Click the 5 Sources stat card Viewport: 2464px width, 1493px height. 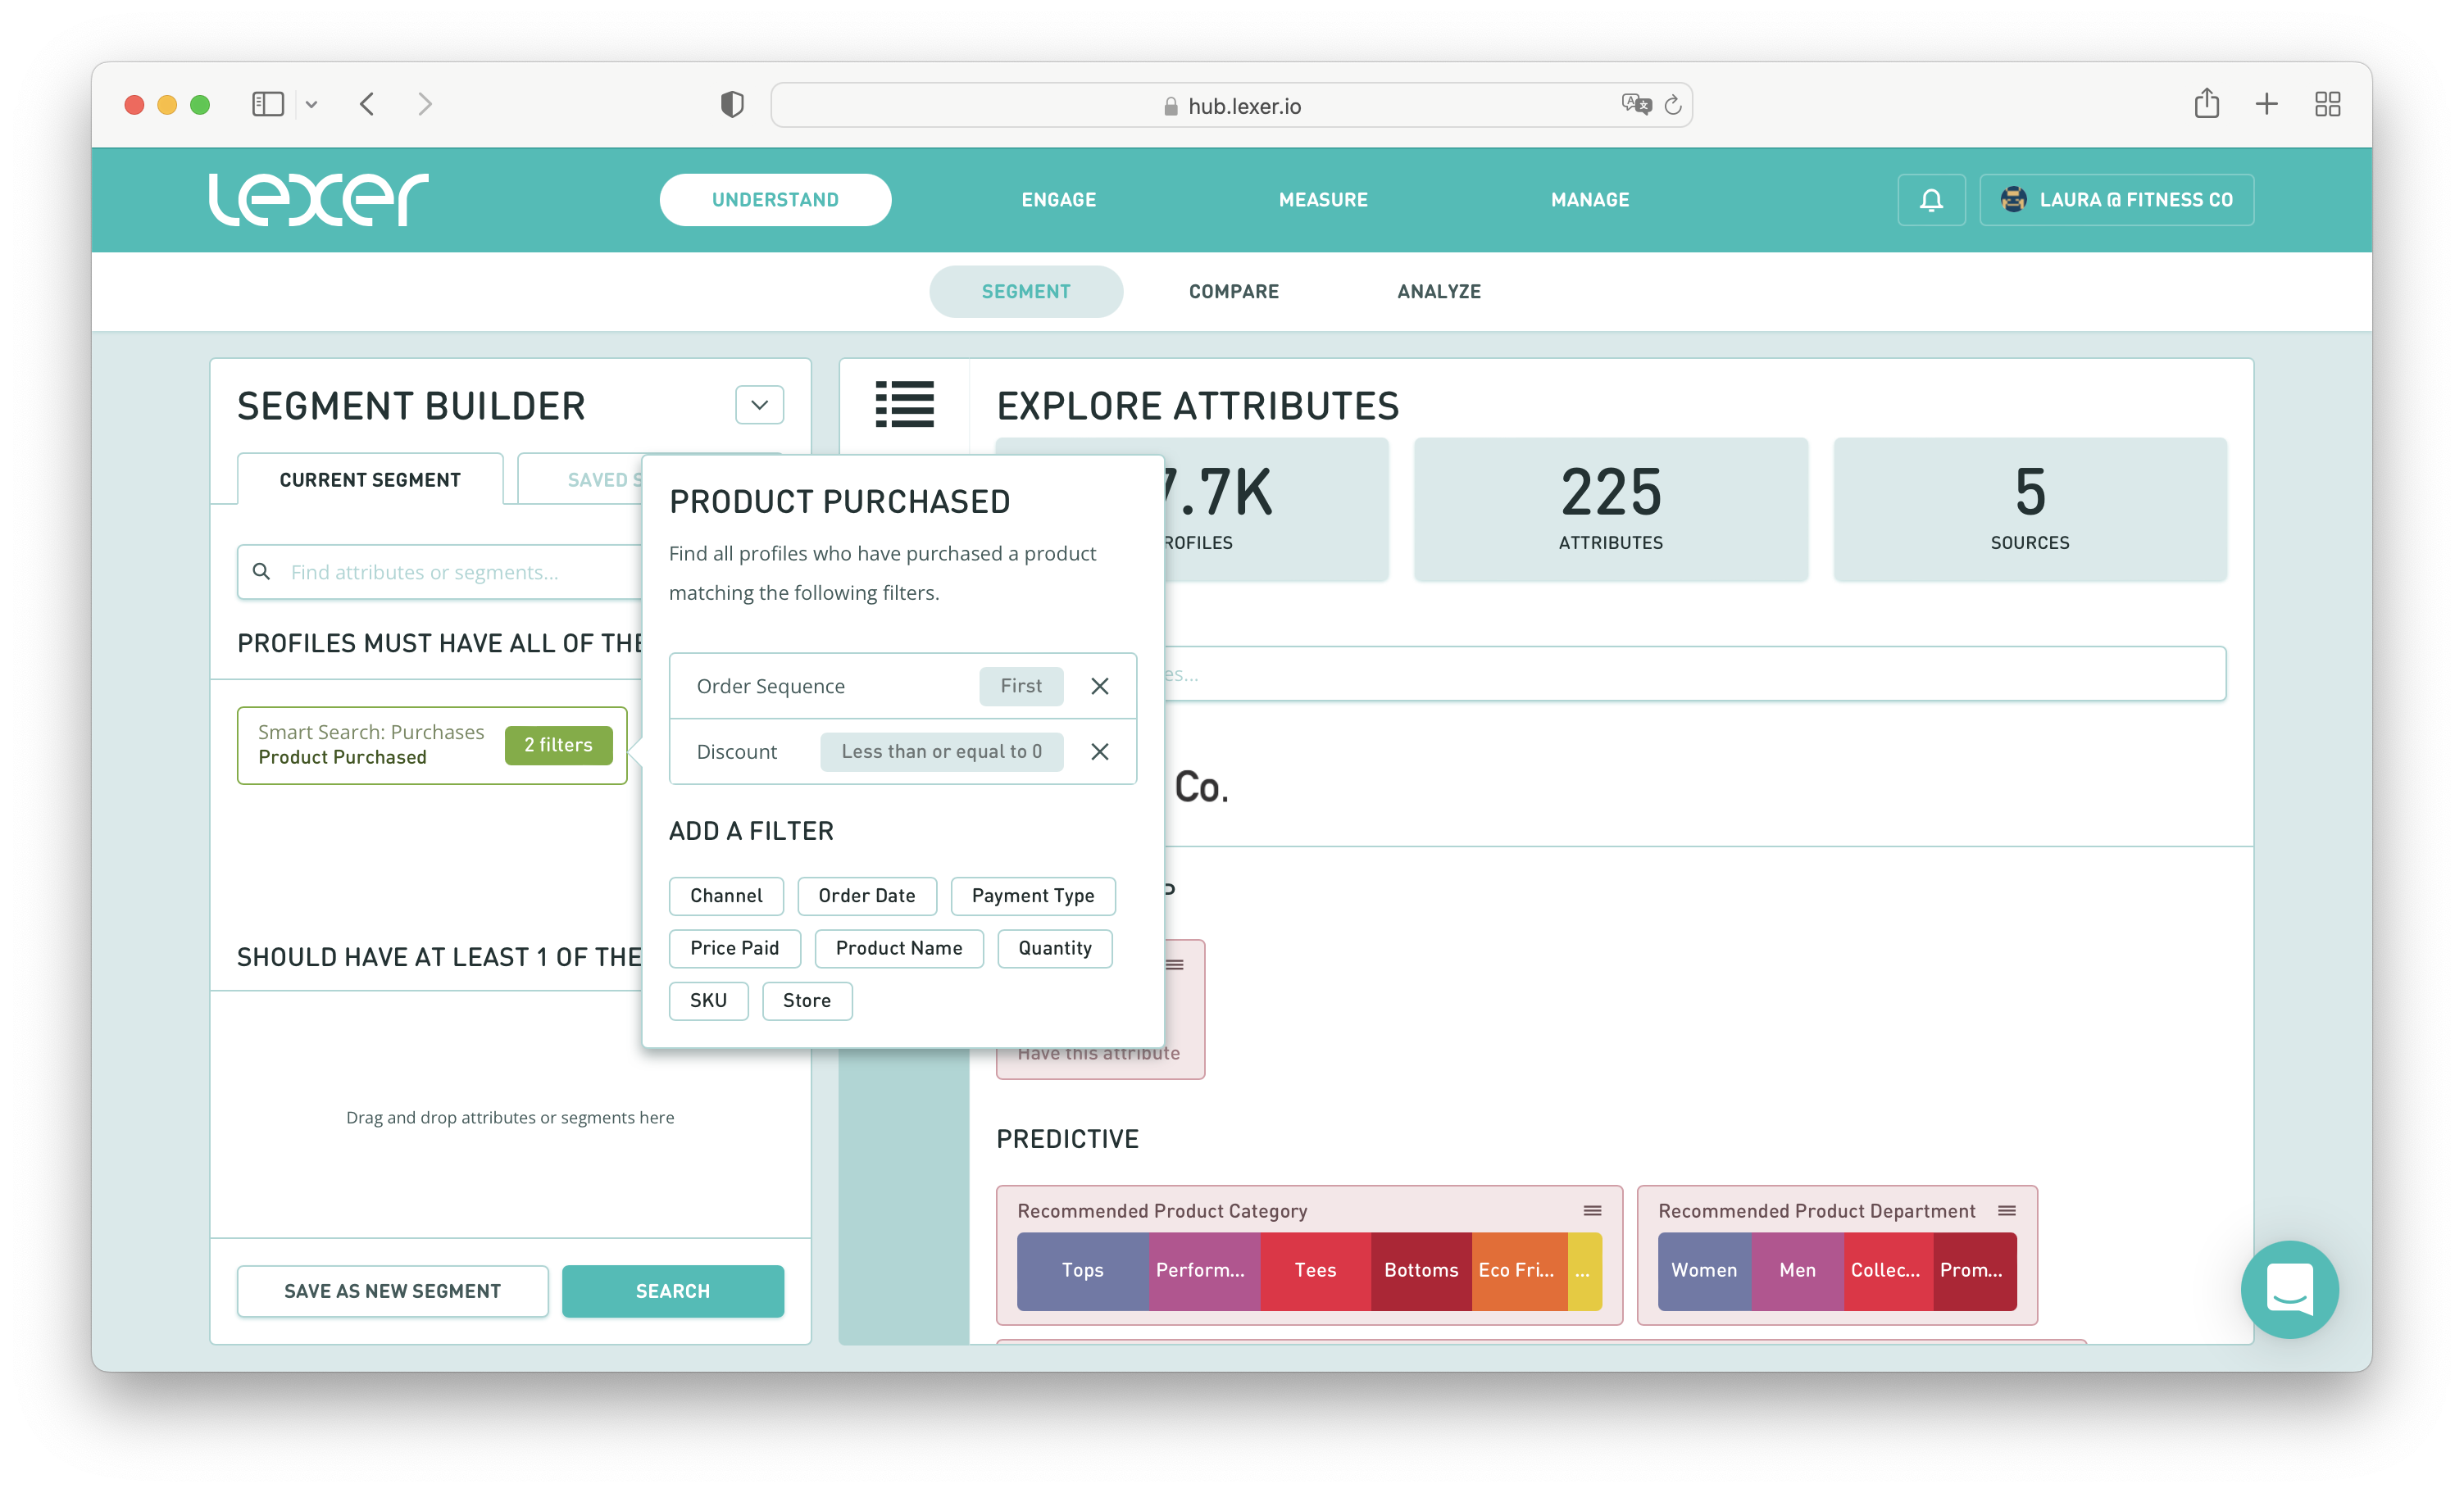2030,509
